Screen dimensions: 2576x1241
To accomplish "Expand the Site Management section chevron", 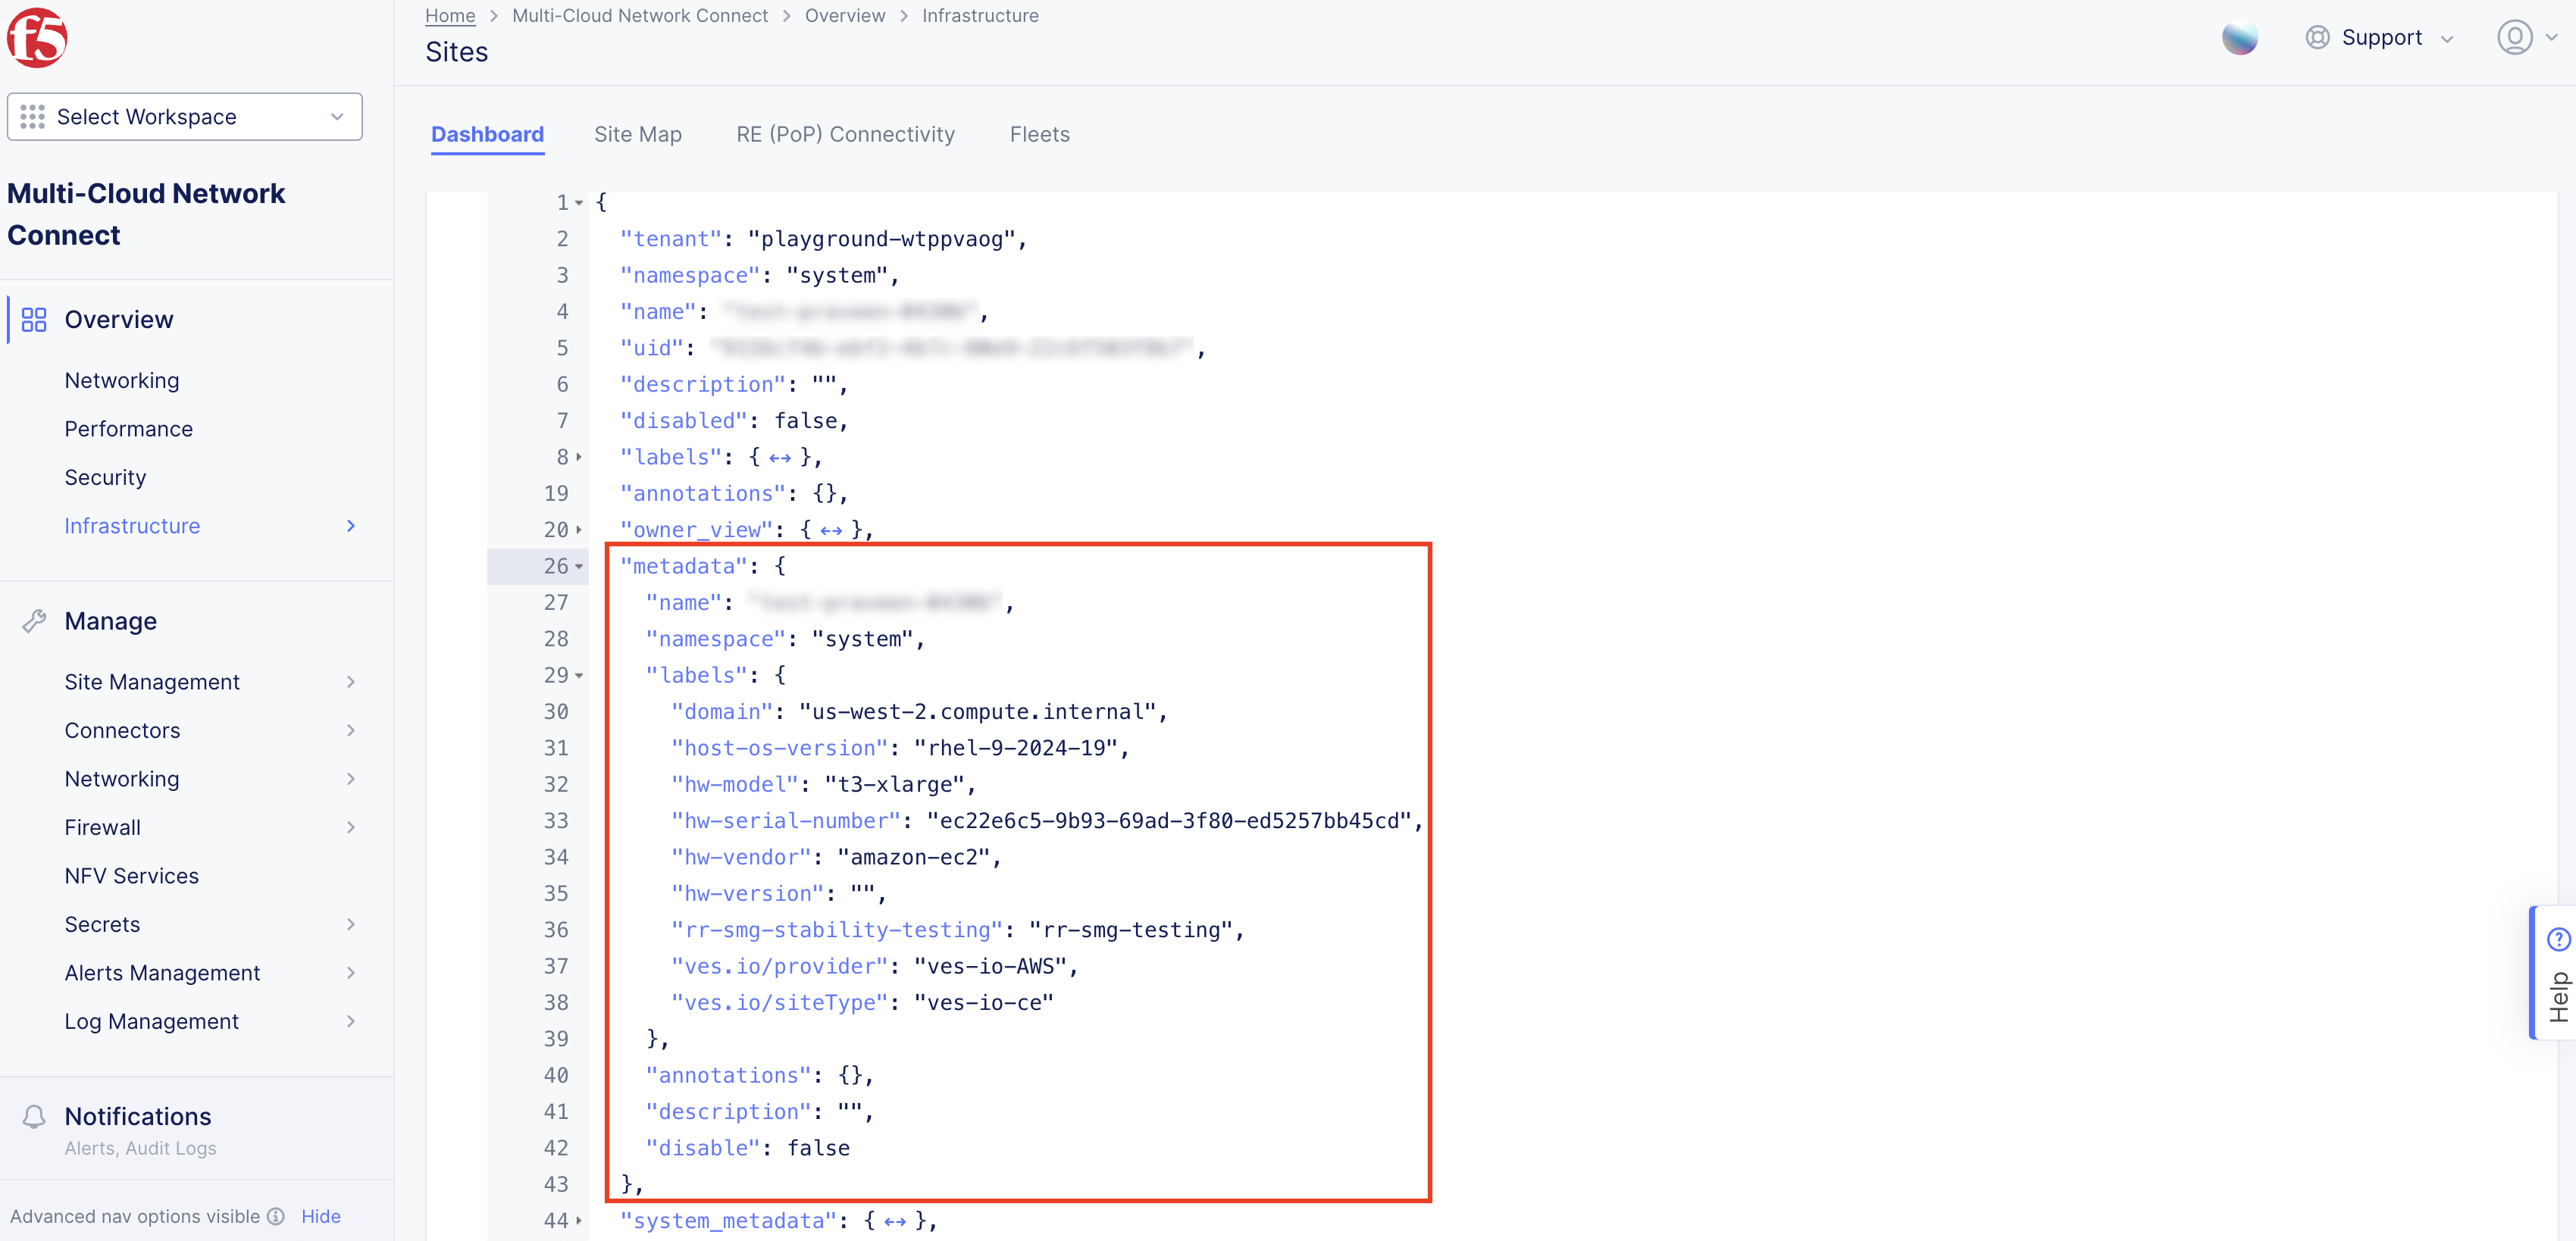I will 351,681.
